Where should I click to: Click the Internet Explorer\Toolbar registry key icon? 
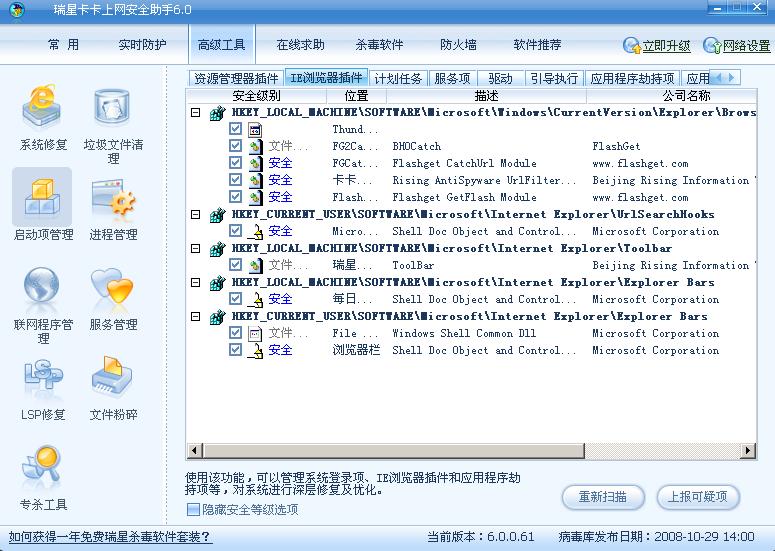[217, 249]
